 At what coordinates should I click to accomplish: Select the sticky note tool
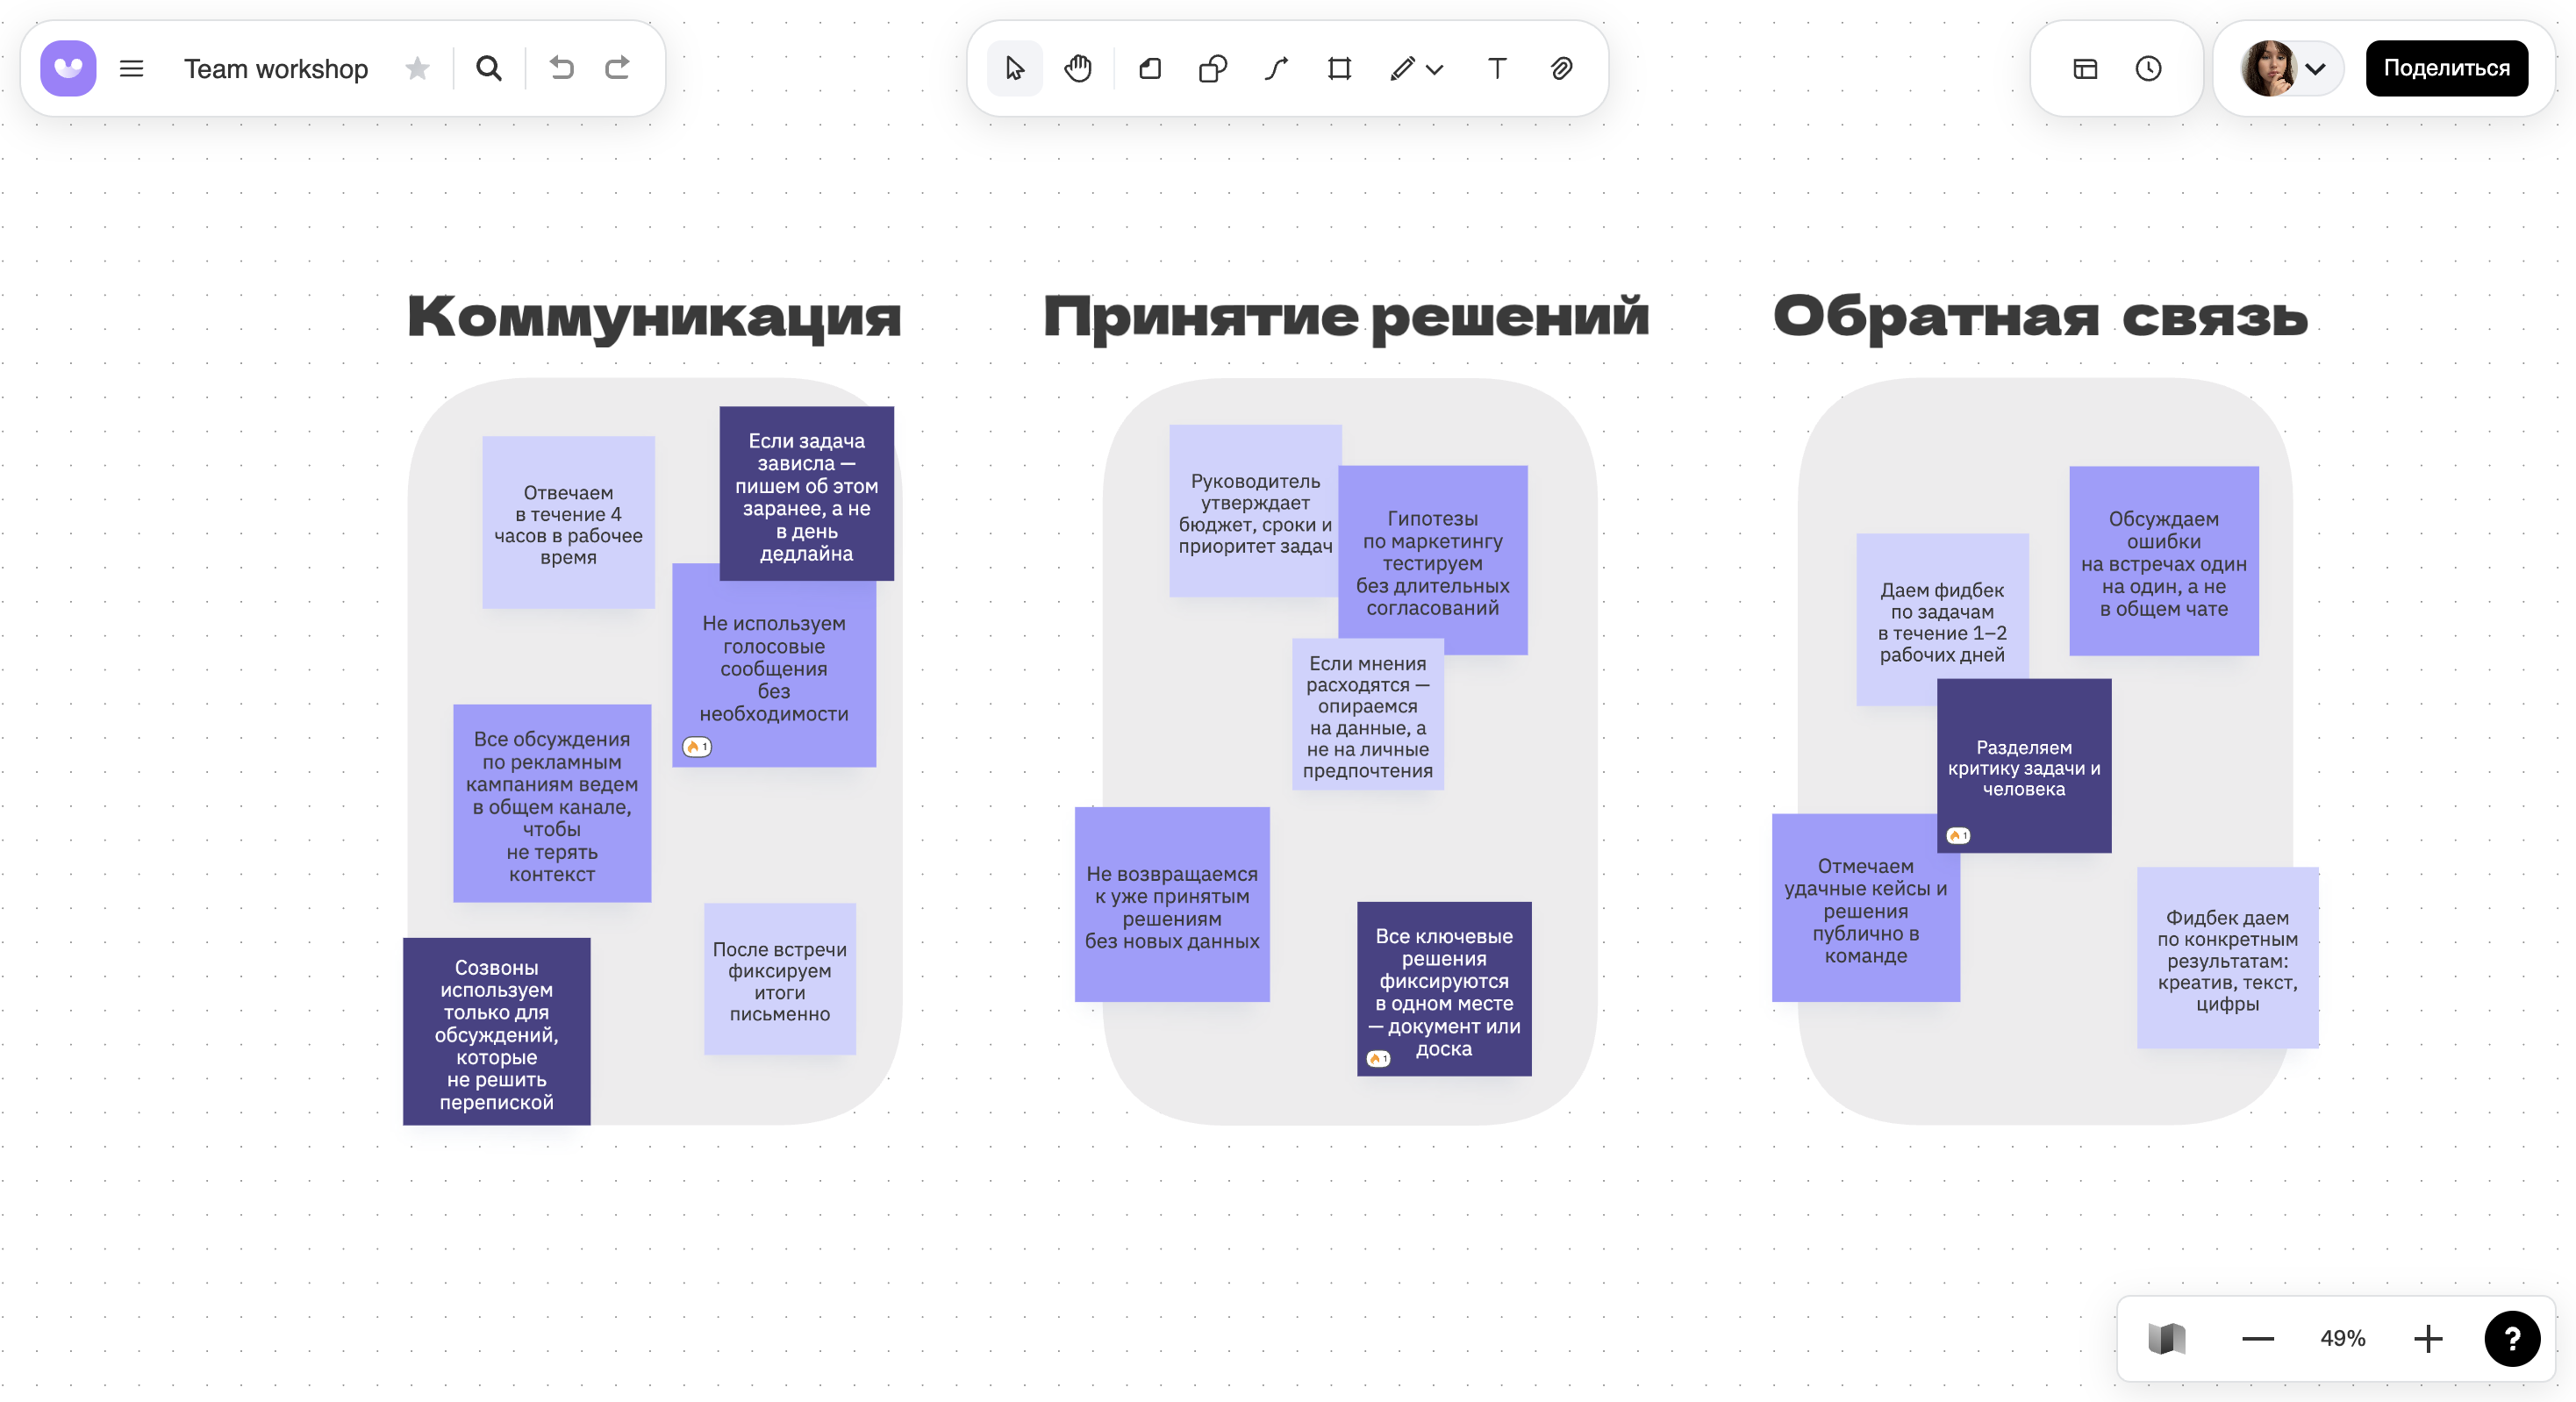point(1150,68)
